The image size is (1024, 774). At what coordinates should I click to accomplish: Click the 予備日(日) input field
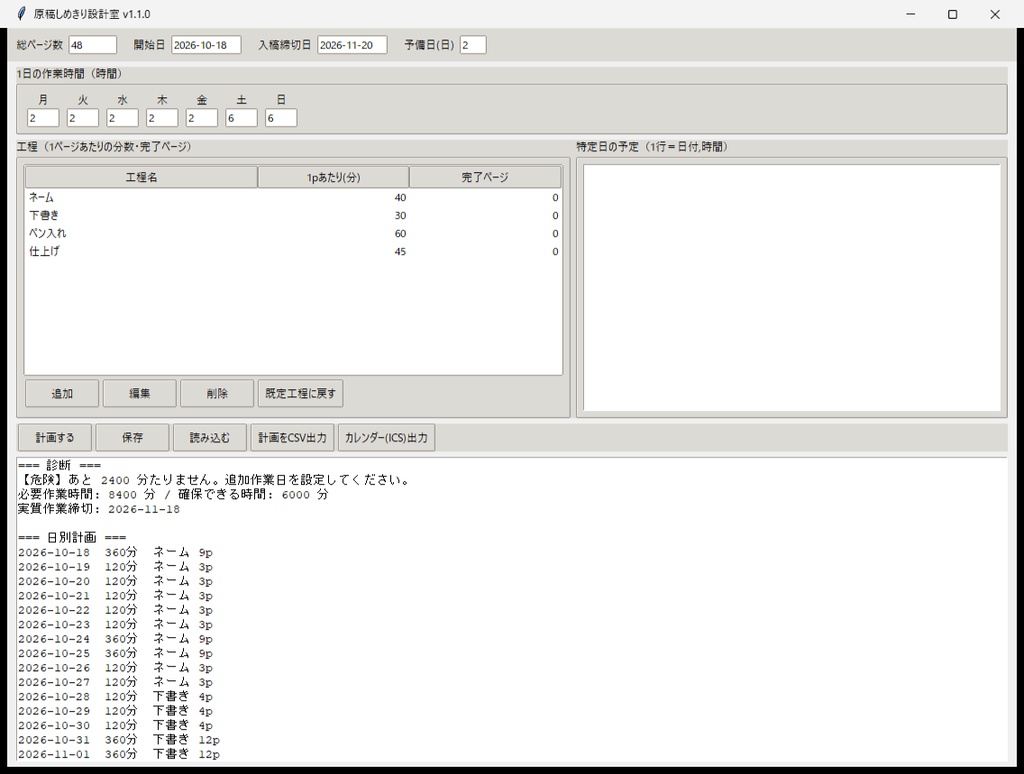pyautogui.click(x=473, y=45)
